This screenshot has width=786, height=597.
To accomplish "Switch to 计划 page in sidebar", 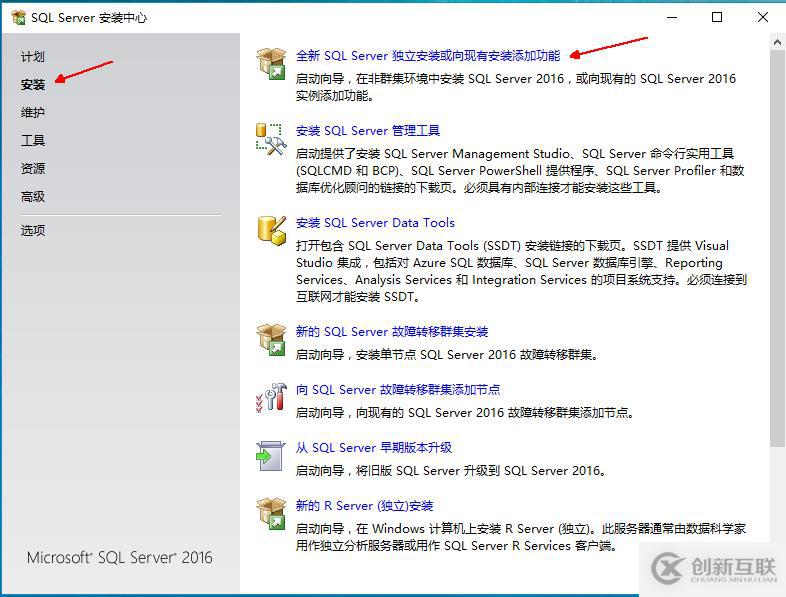I will [x=33, y=57].
